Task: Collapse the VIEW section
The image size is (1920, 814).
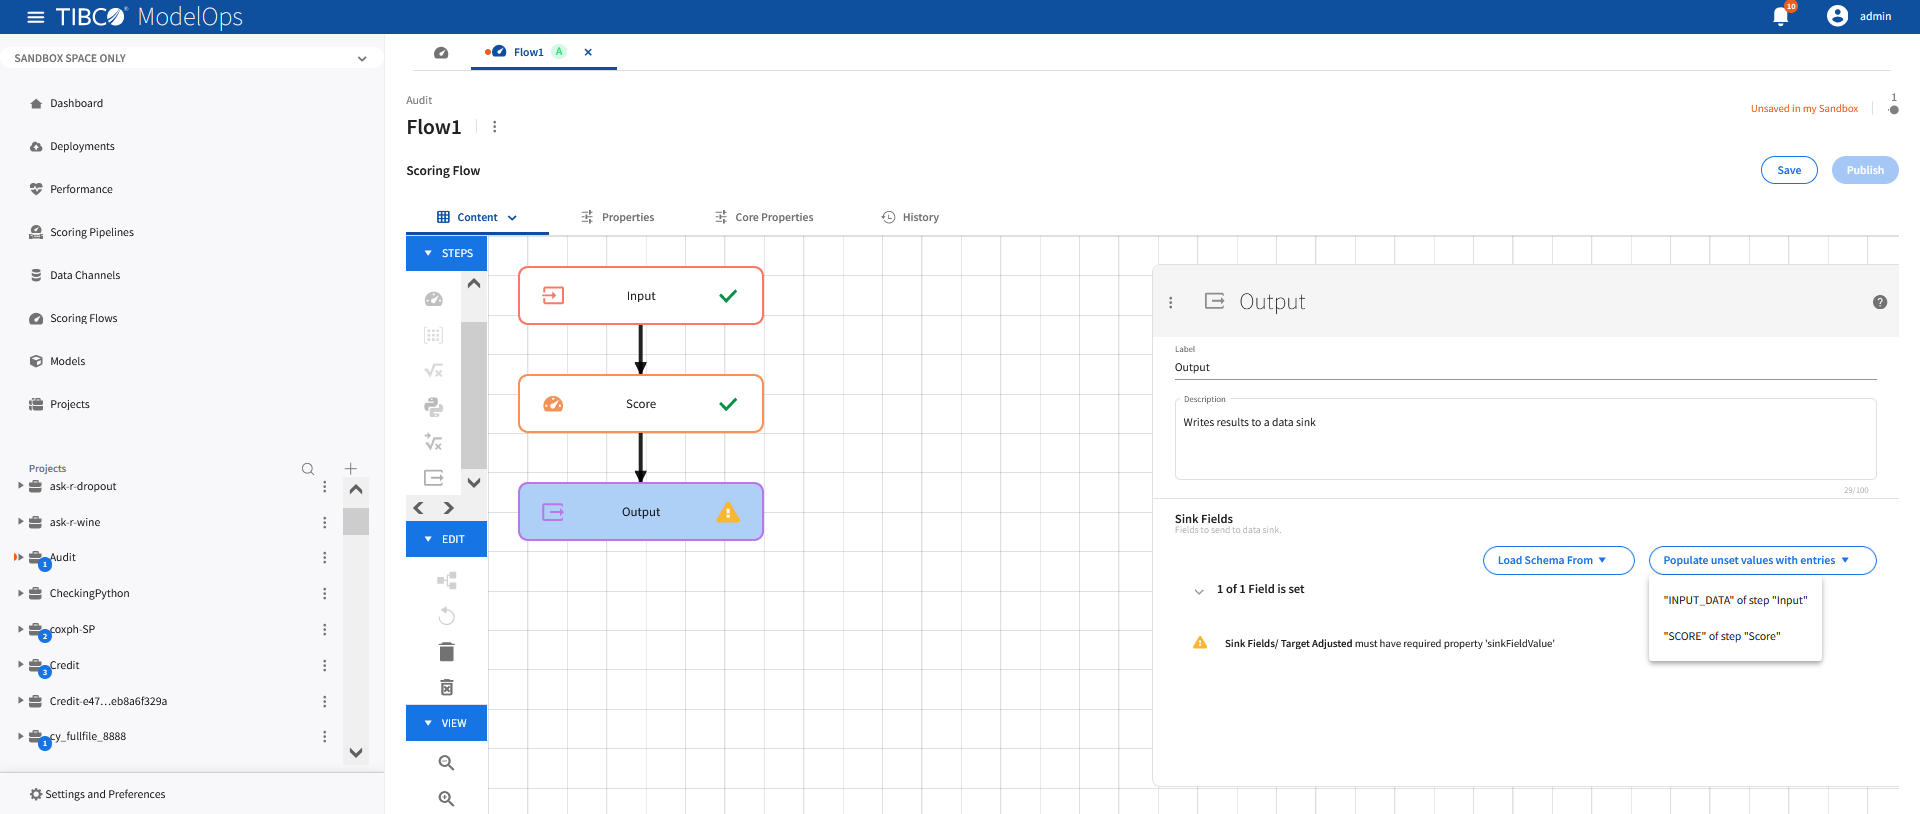Action: coord(447,723)
